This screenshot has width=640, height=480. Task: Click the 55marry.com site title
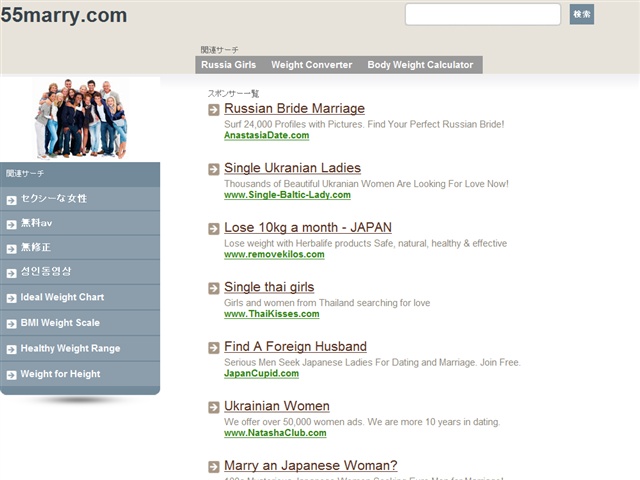[x=64, y=15]
